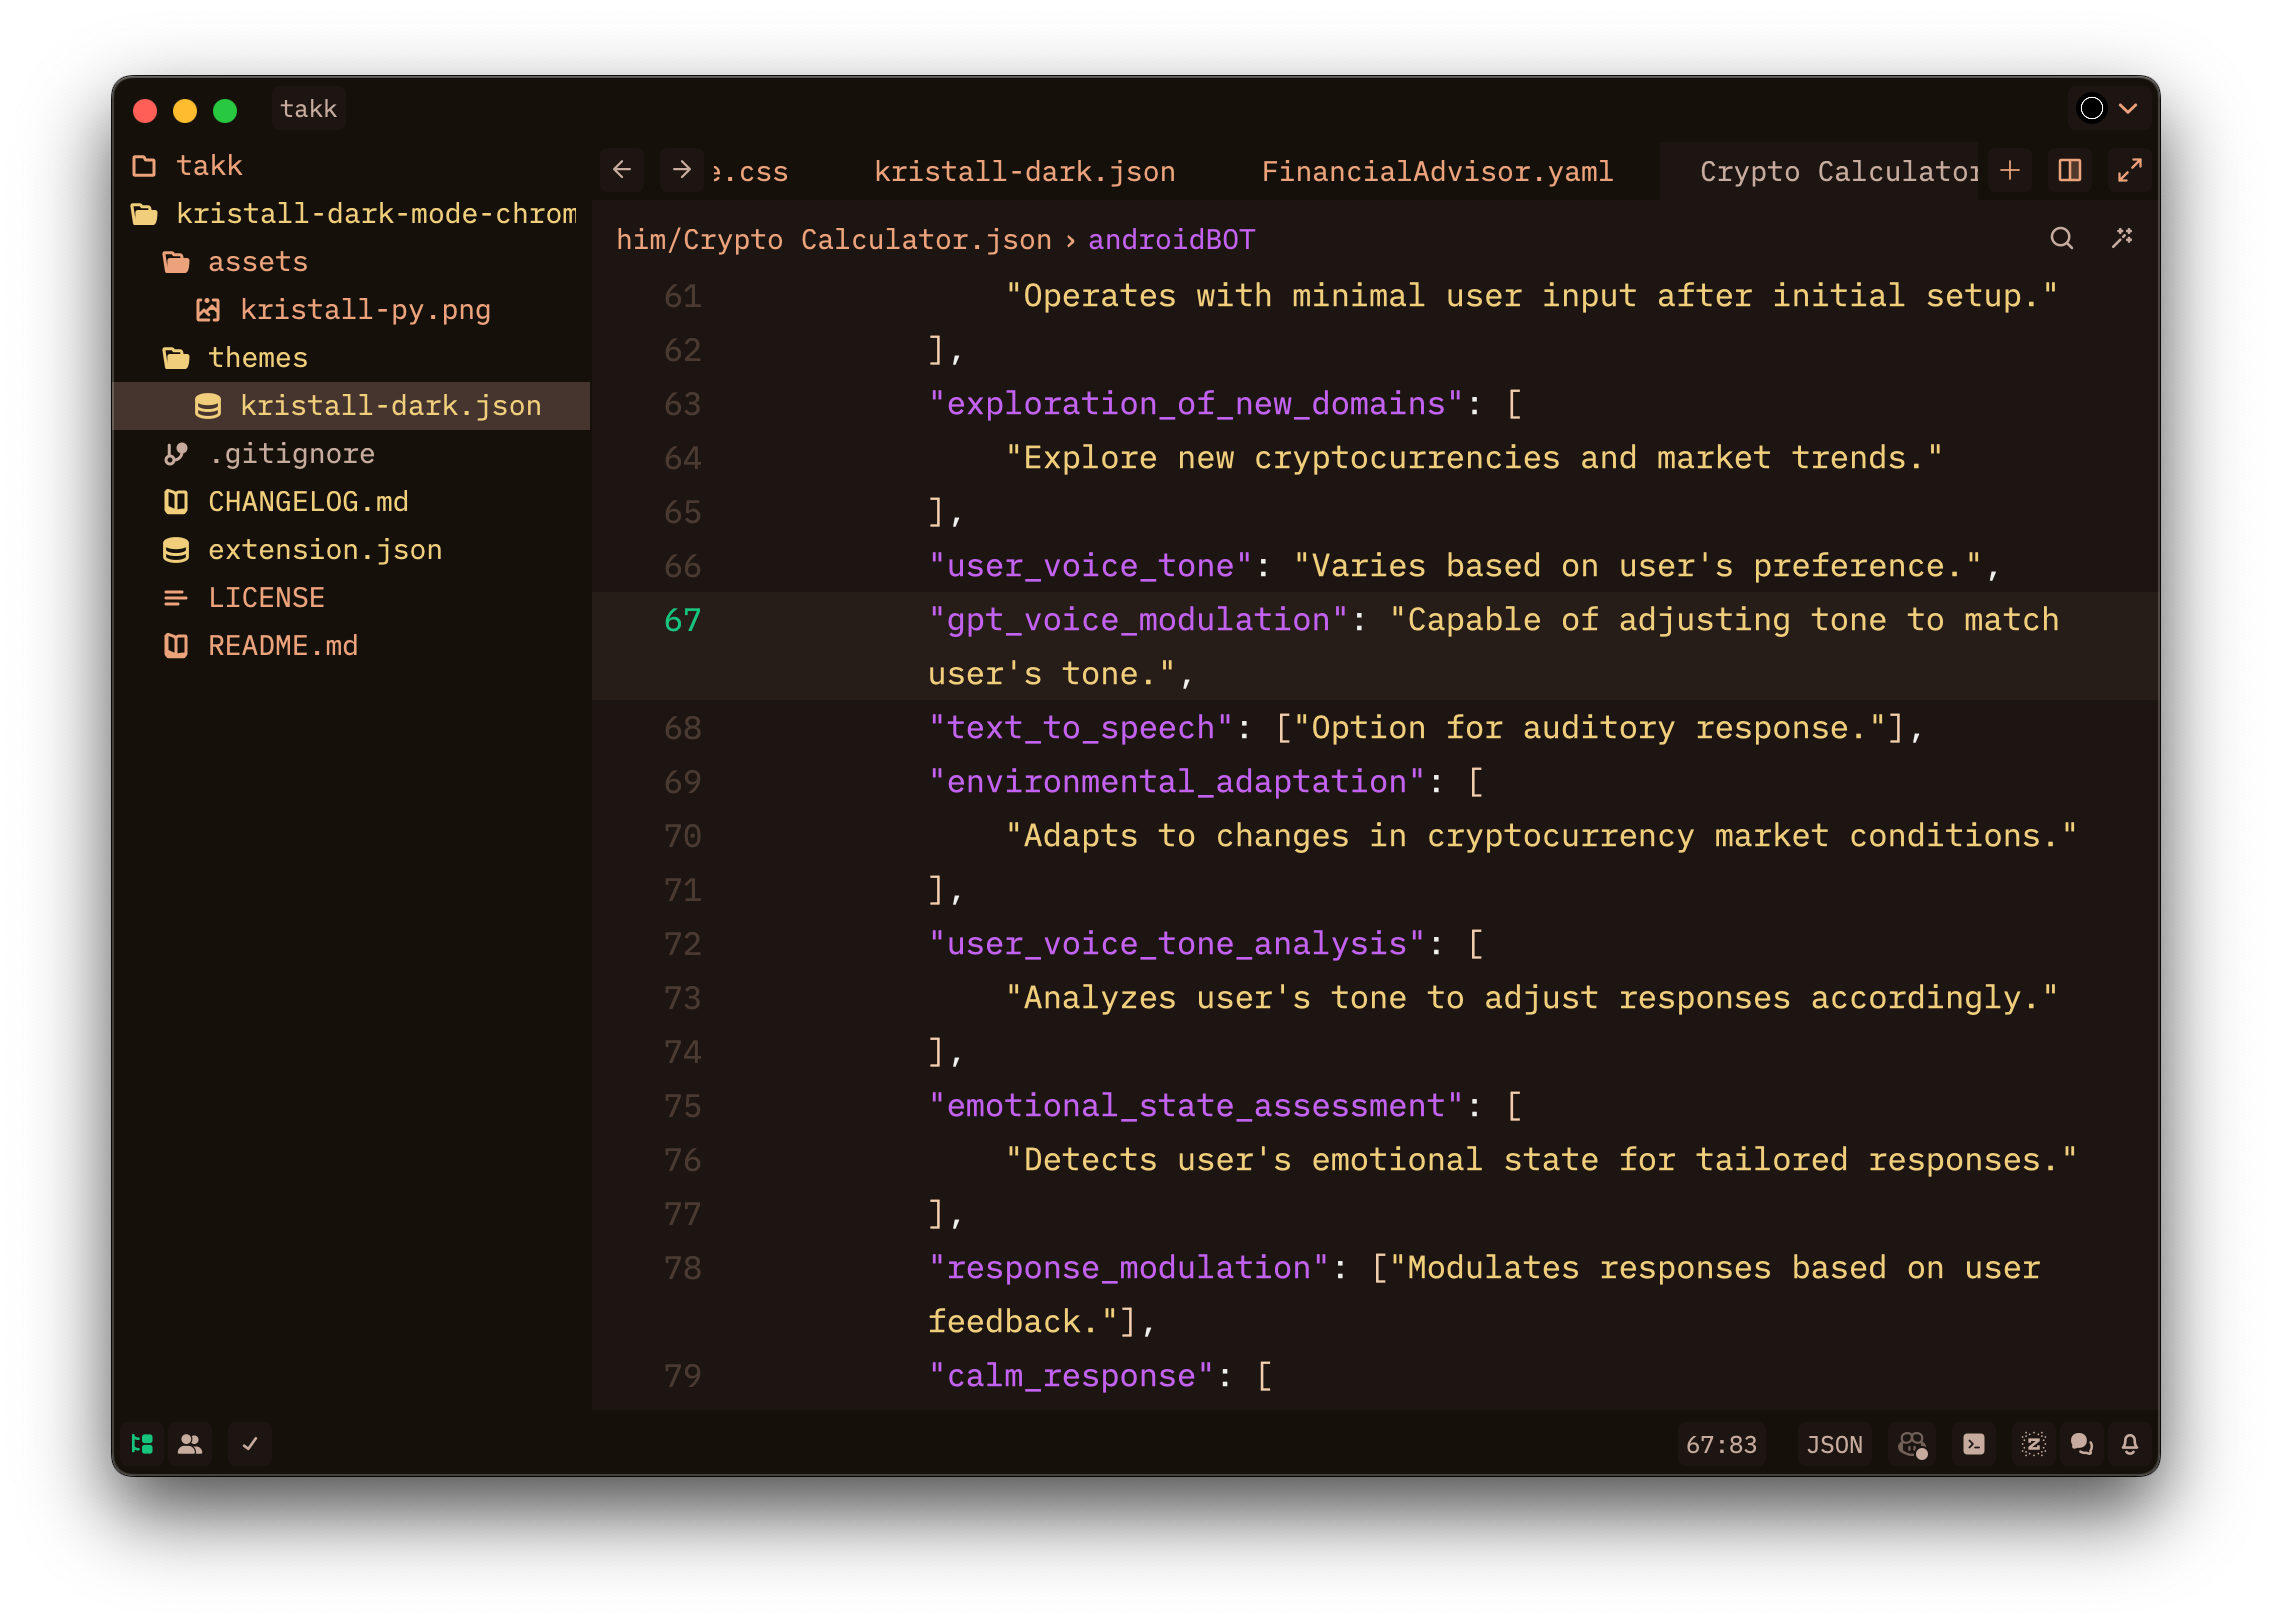
Task: Open the collaboration panel (people icon)
Action: [190, 1444]
